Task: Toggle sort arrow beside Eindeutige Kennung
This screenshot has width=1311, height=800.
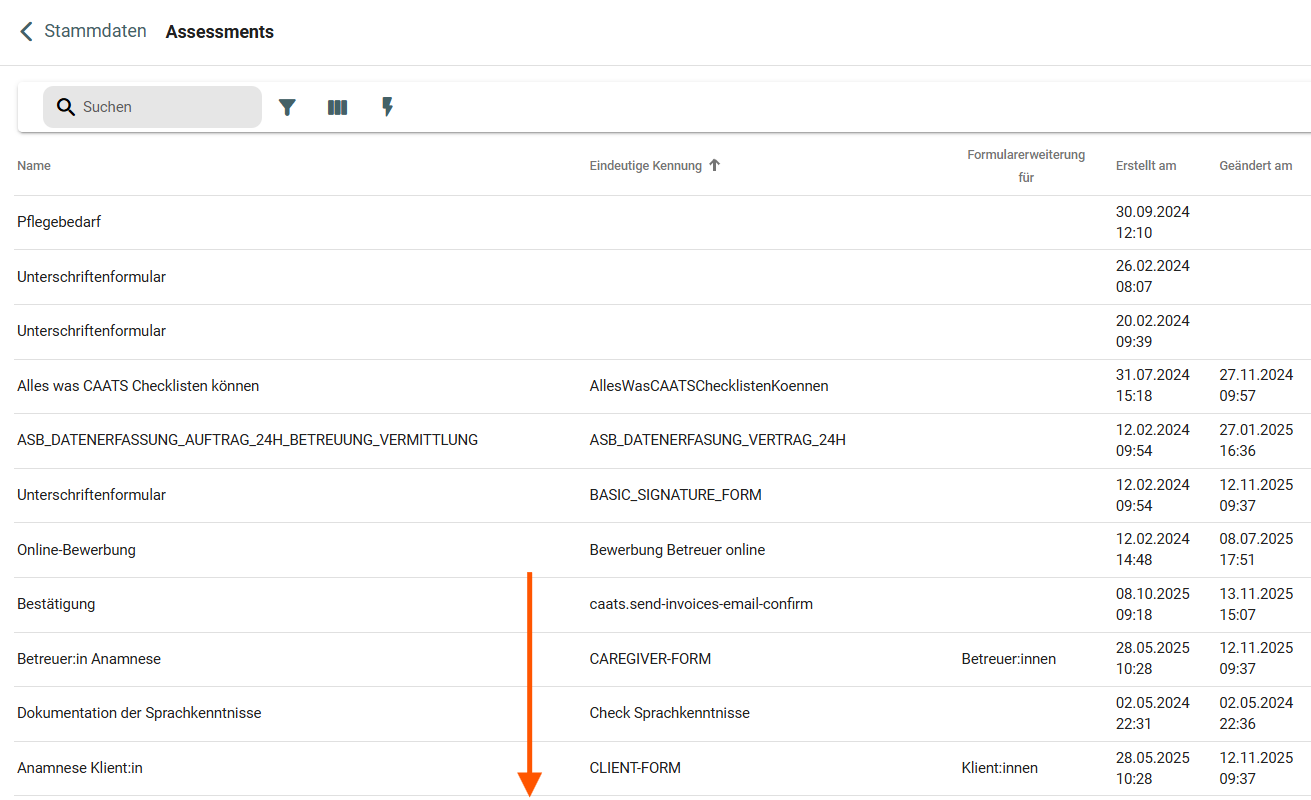Action: point(714,166)
